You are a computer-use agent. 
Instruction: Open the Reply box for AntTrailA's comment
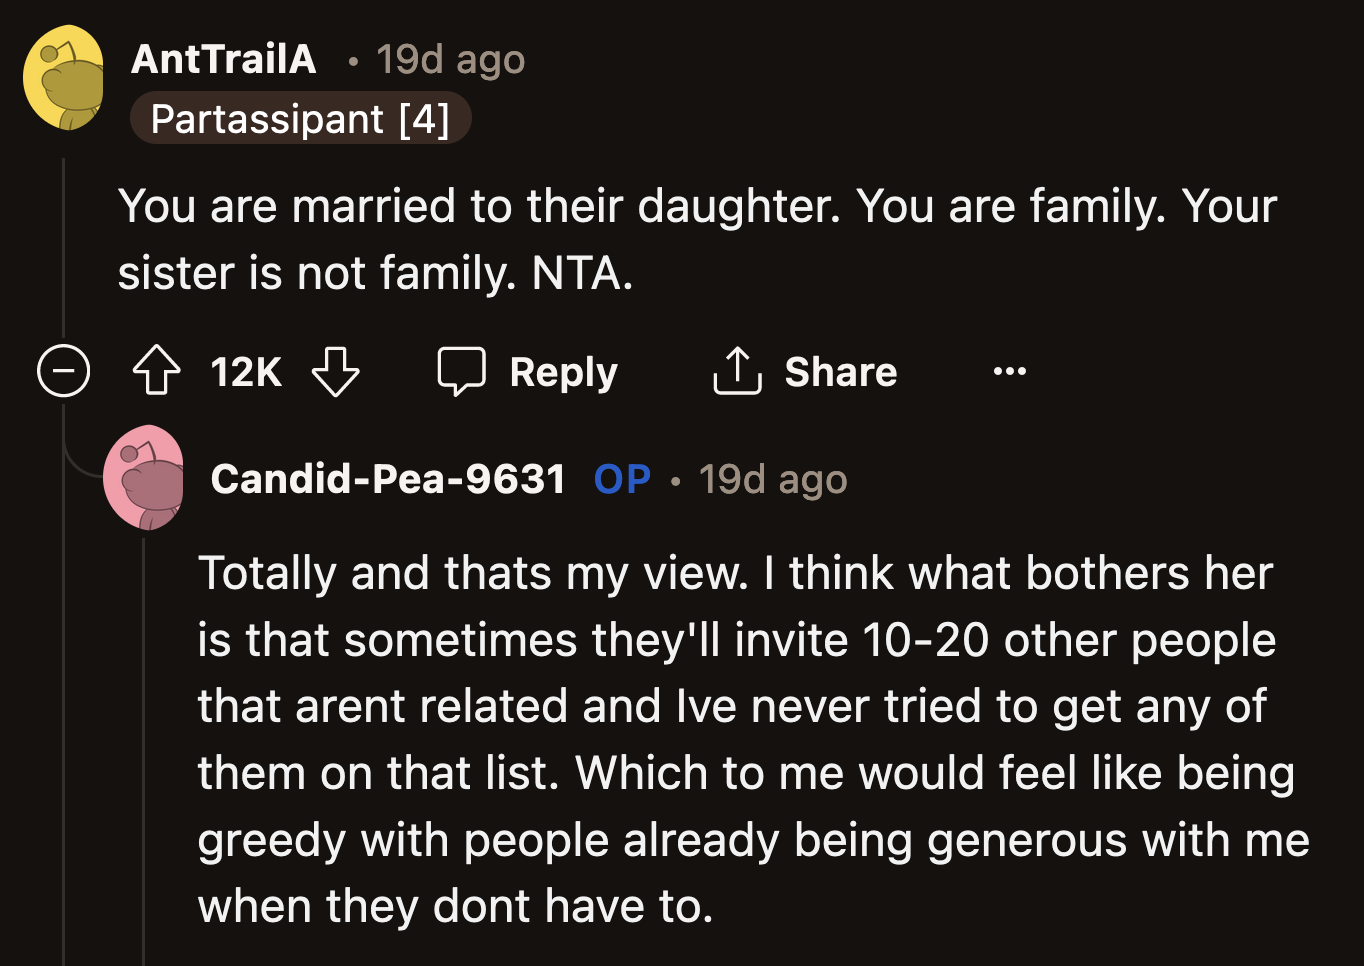click(x=527, y=371)
